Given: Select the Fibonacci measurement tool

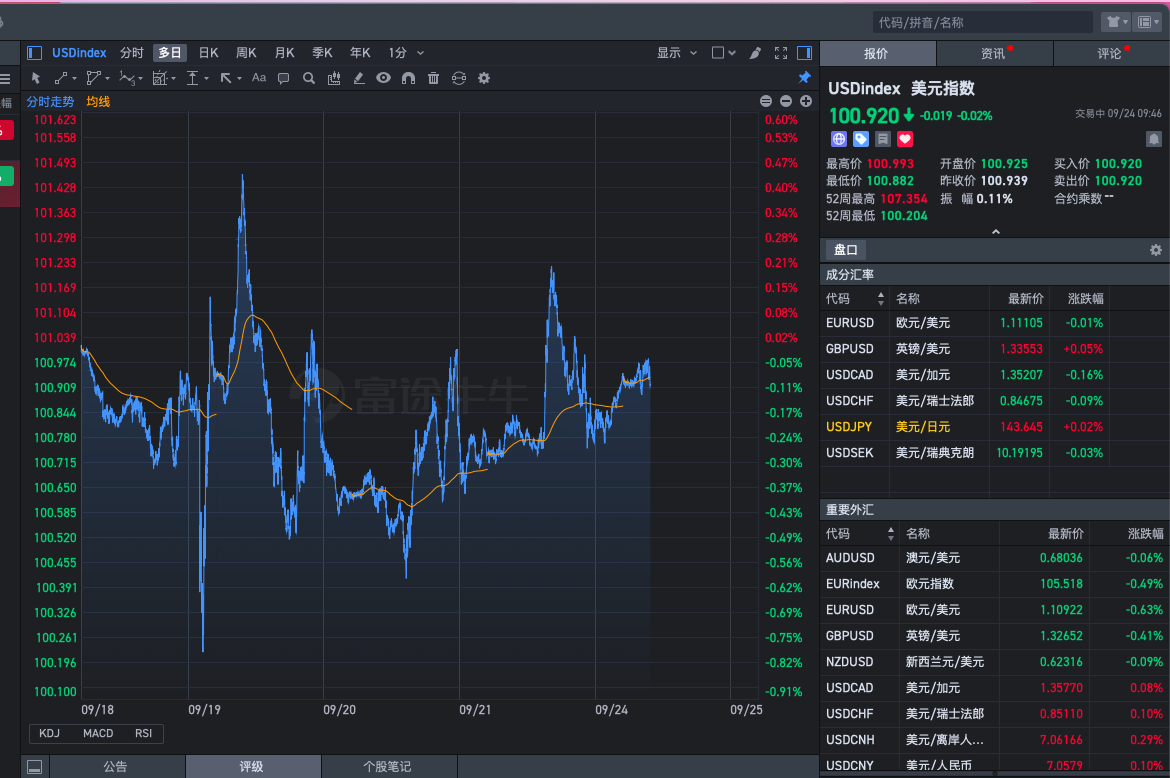Looking at the screenshot, I should [160, 78].
